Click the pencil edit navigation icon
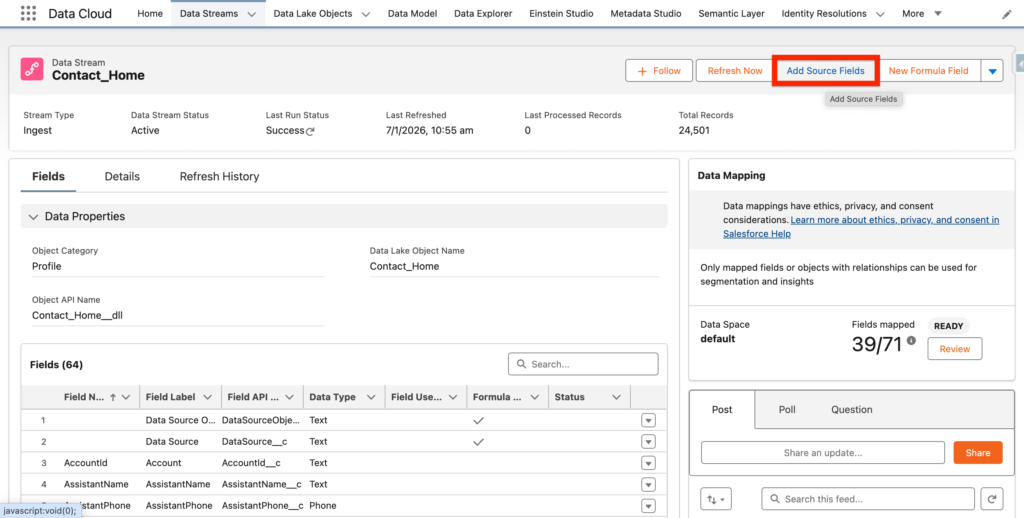 coord(1006,15)
